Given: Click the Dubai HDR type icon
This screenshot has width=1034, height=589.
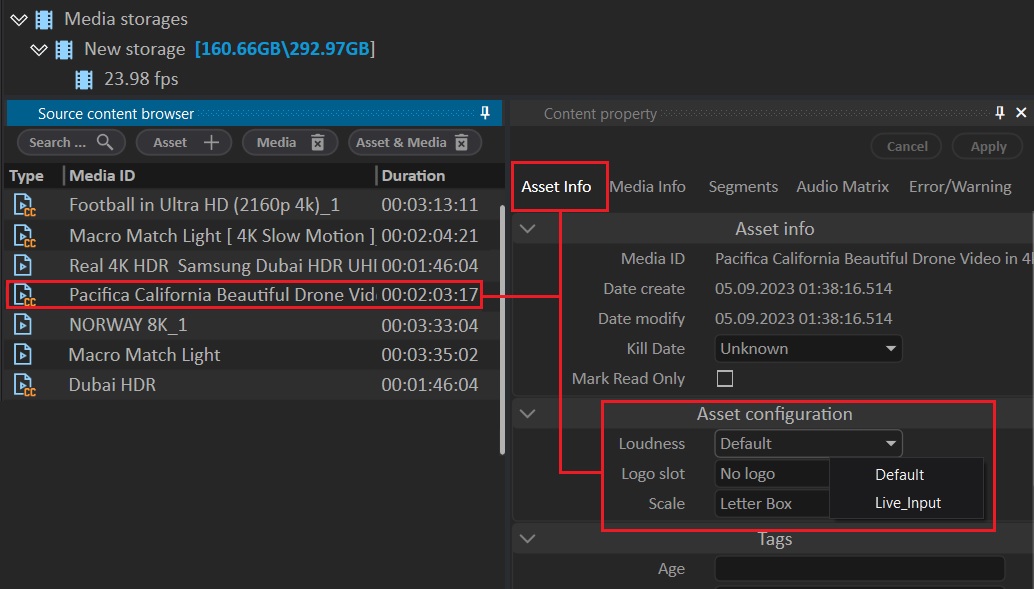Looking at the screenshot, I should (x=24, y=385).
